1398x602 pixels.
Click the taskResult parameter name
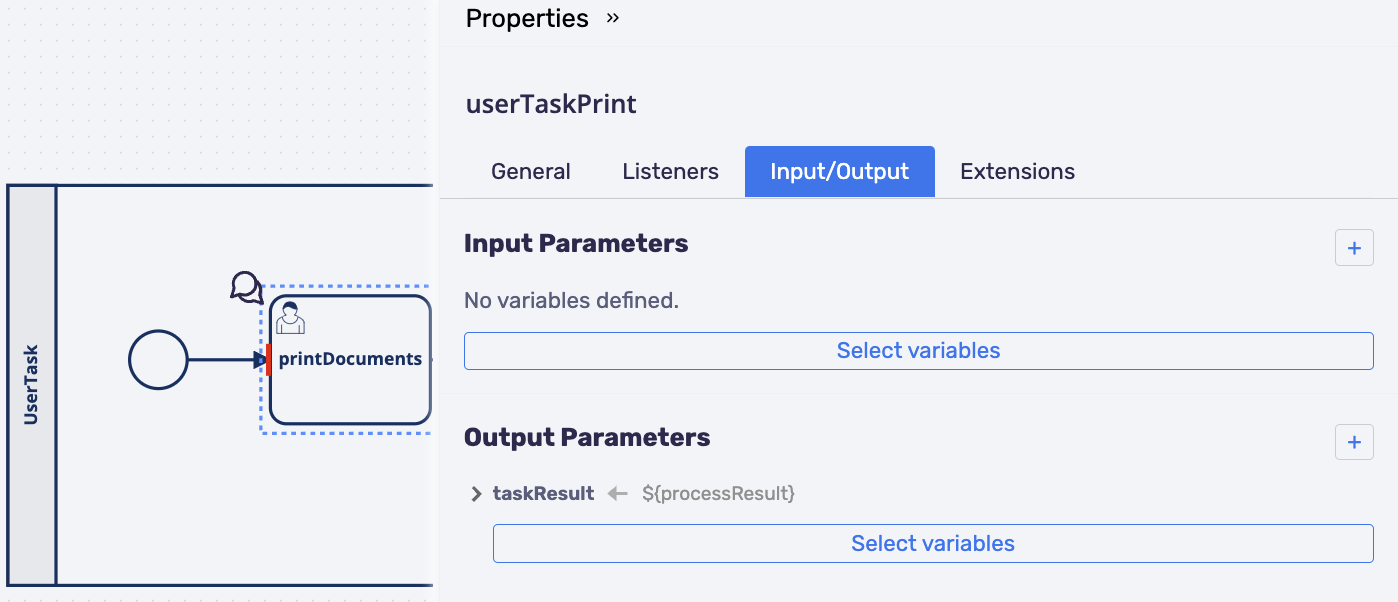(543, 493)
